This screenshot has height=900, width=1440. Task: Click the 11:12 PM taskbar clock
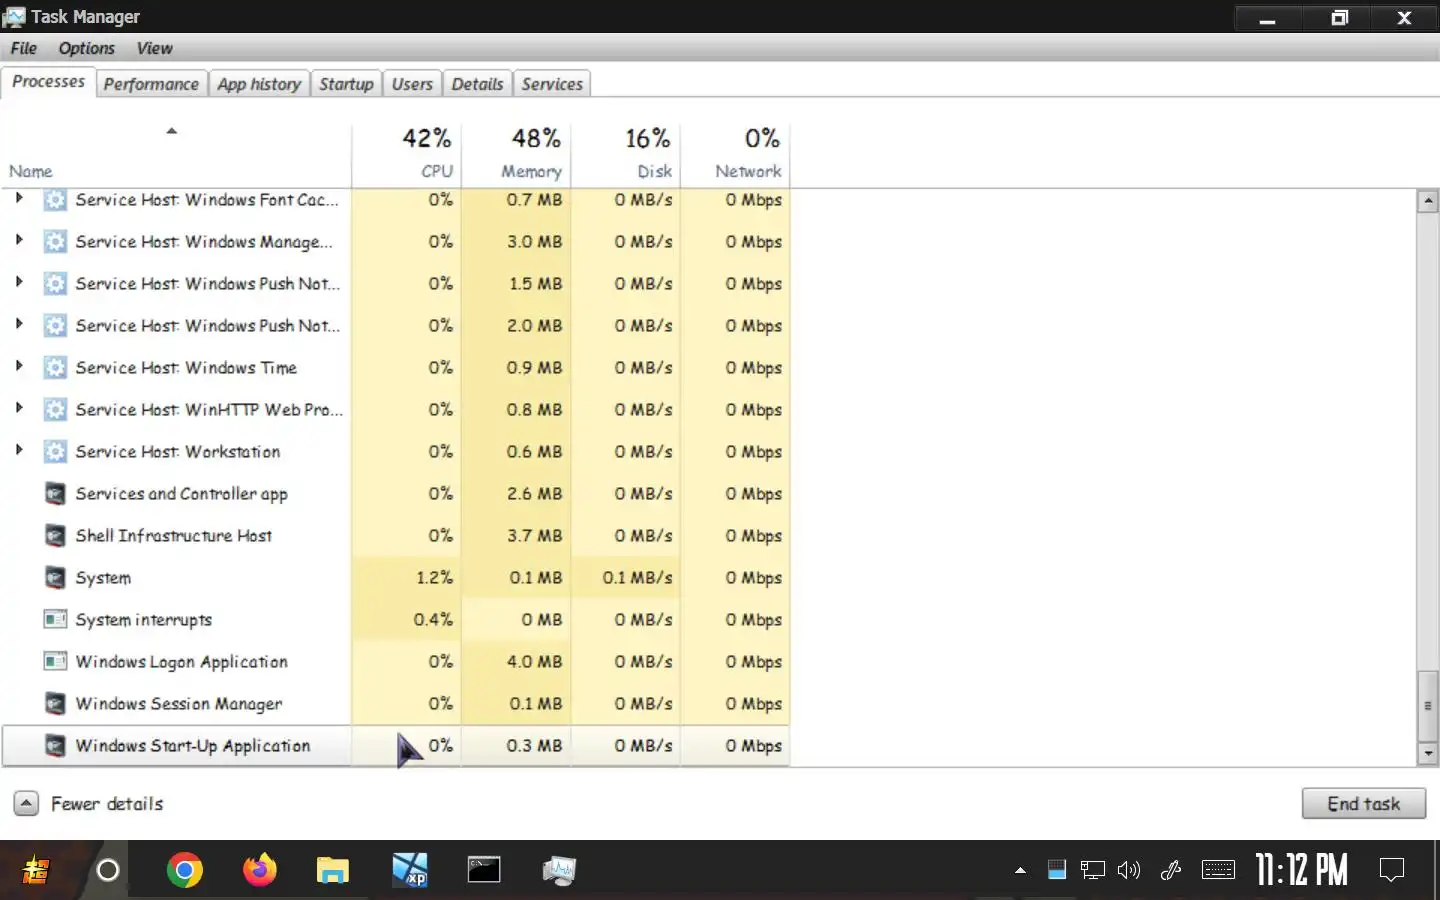[1302, 870]
